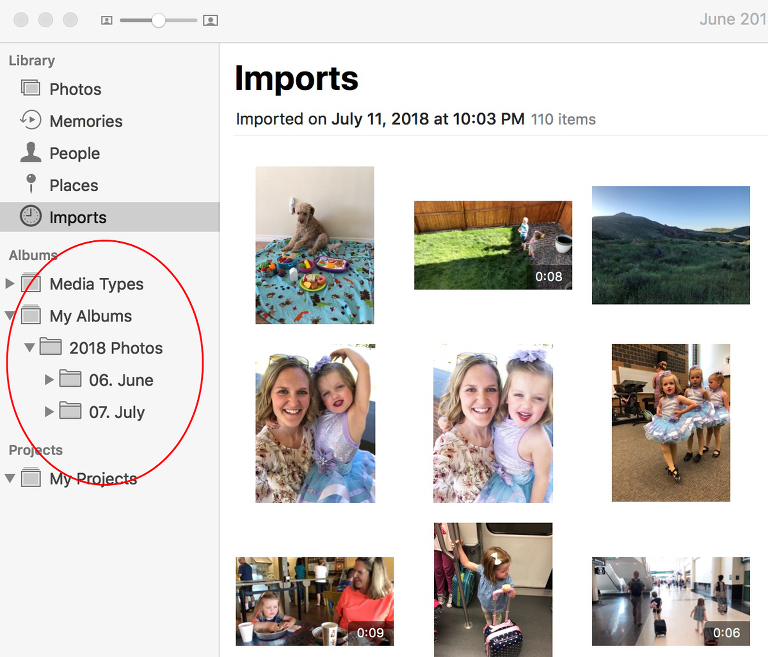Open the Photos library icon
Viewport: 768px width, 657px height.
(30, 88)
